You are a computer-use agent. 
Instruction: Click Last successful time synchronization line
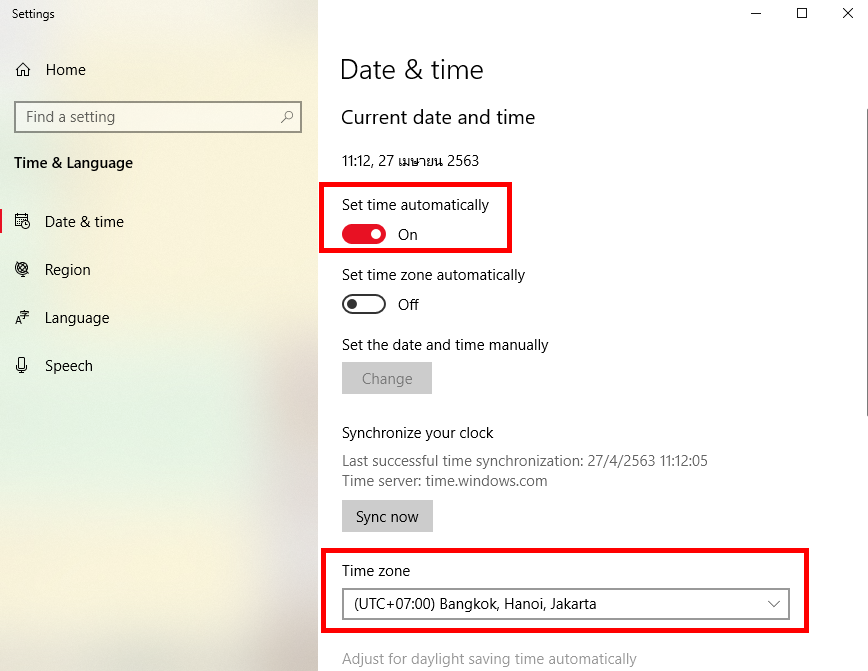[x=525, y=461]
